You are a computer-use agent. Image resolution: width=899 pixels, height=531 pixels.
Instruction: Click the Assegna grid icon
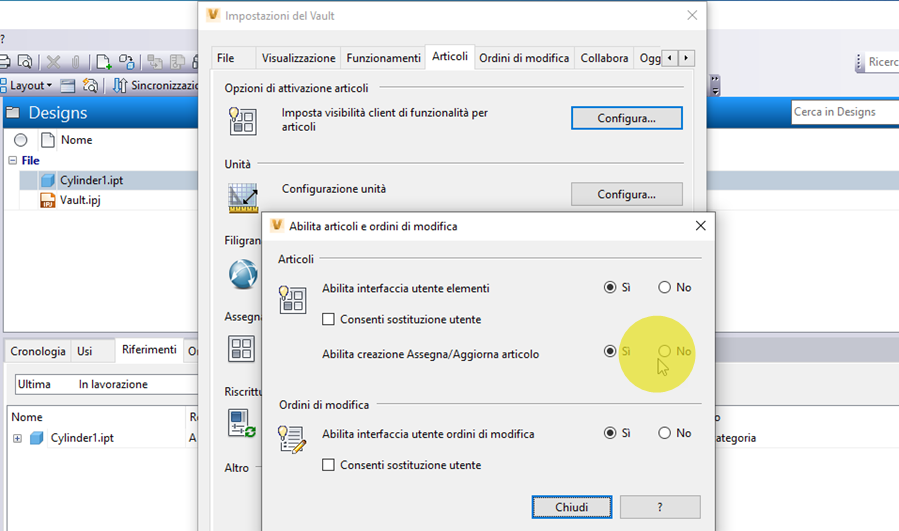click(241, 349)
